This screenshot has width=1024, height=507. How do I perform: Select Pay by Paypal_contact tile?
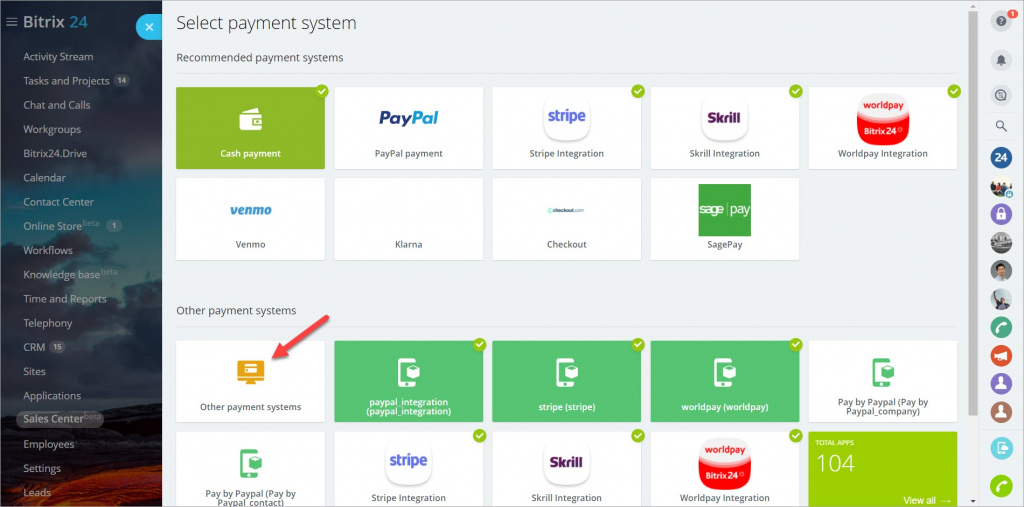coord(250,468)
